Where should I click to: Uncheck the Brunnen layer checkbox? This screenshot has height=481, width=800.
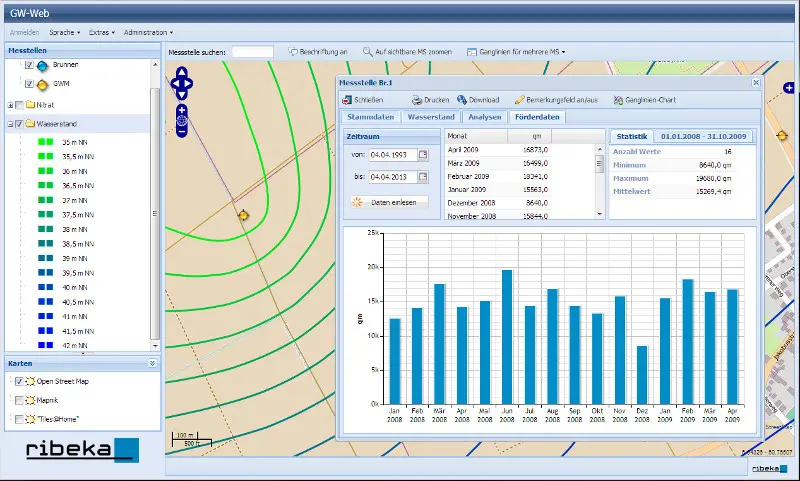[29, 65]
